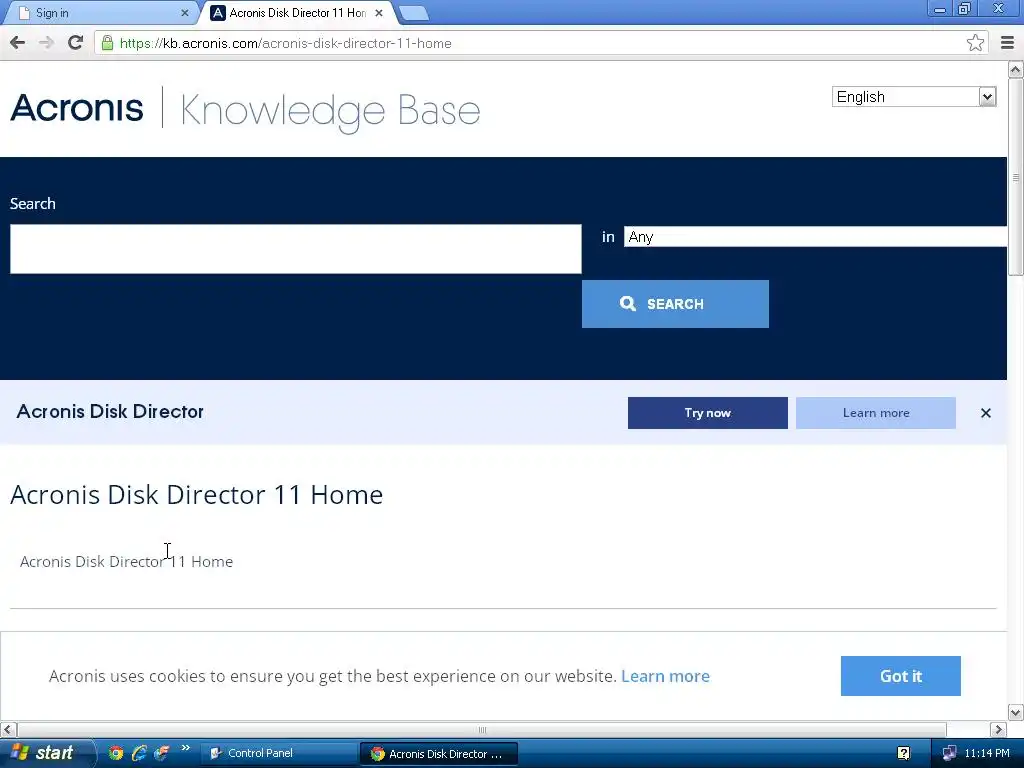The image size is (1024, 768).
Task: Launch Chrome from quick launch
Action: pos(116,753)
